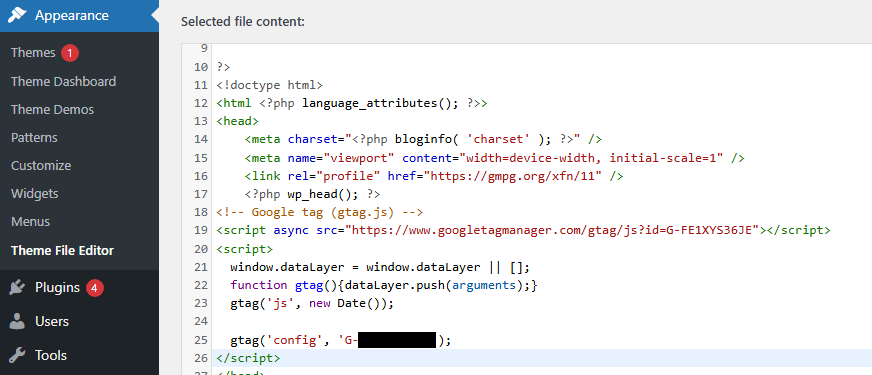Click the language_attributes() code line
The width and height of the screenshot is (872, 375).
[352, 103]
